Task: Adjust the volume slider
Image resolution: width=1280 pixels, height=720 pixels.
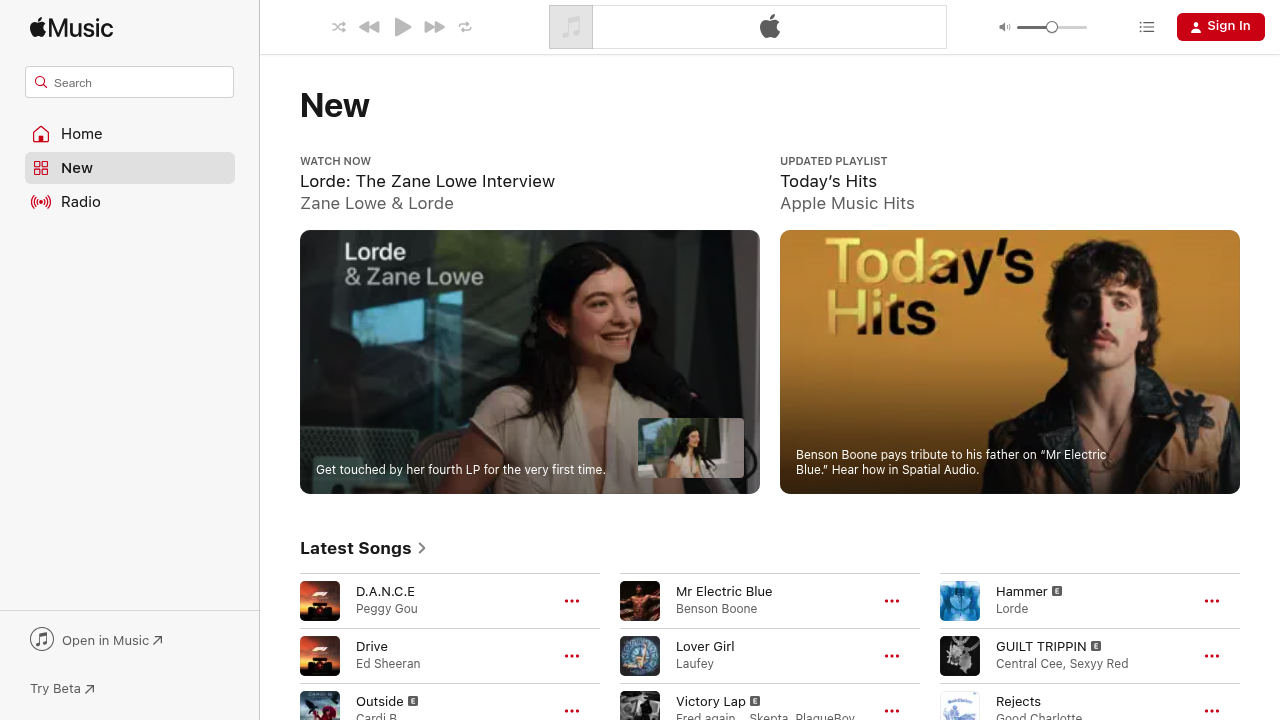Action: pos(1052,27)
